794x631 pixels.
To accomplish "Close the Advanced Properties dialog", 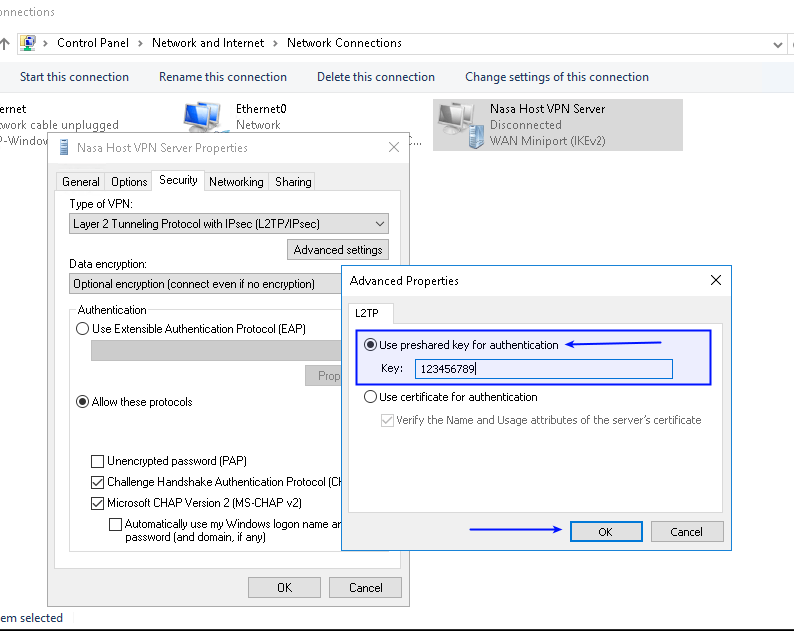I will pyautogui.click(x=715, y=281).
